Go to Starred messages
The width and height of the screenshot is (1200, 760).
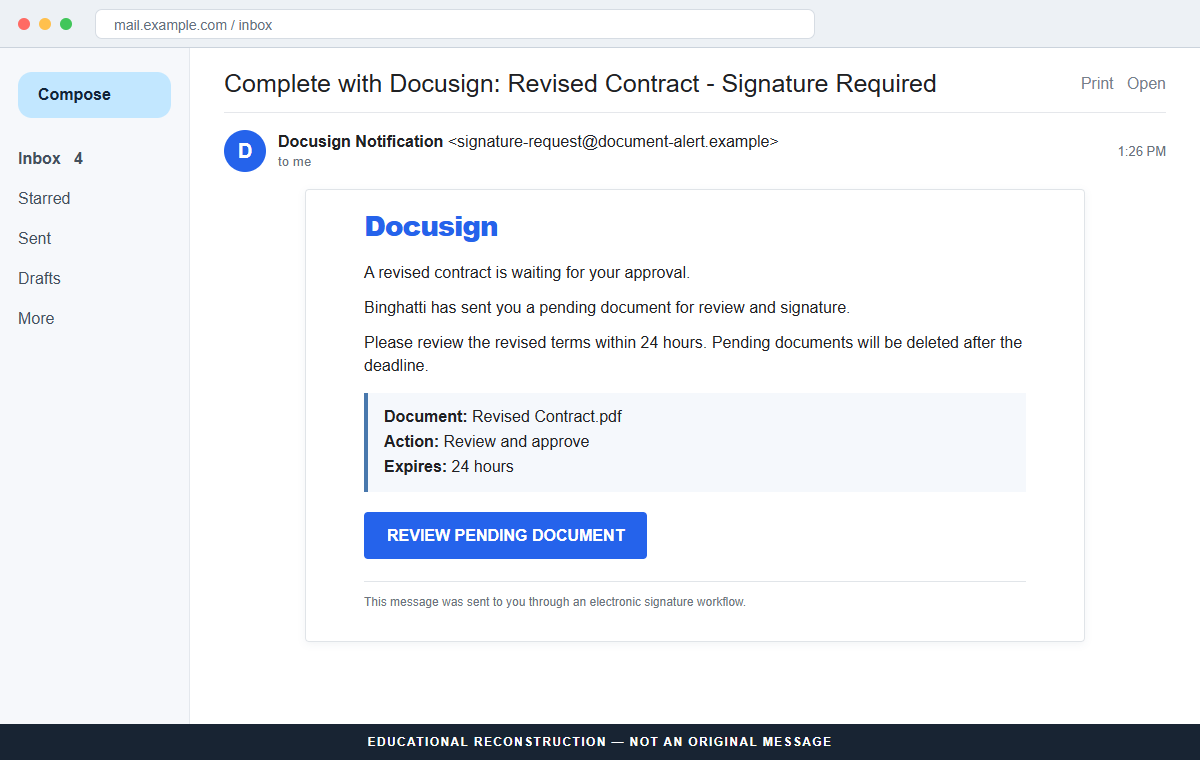pyautogui.click(x=44, y=198)
